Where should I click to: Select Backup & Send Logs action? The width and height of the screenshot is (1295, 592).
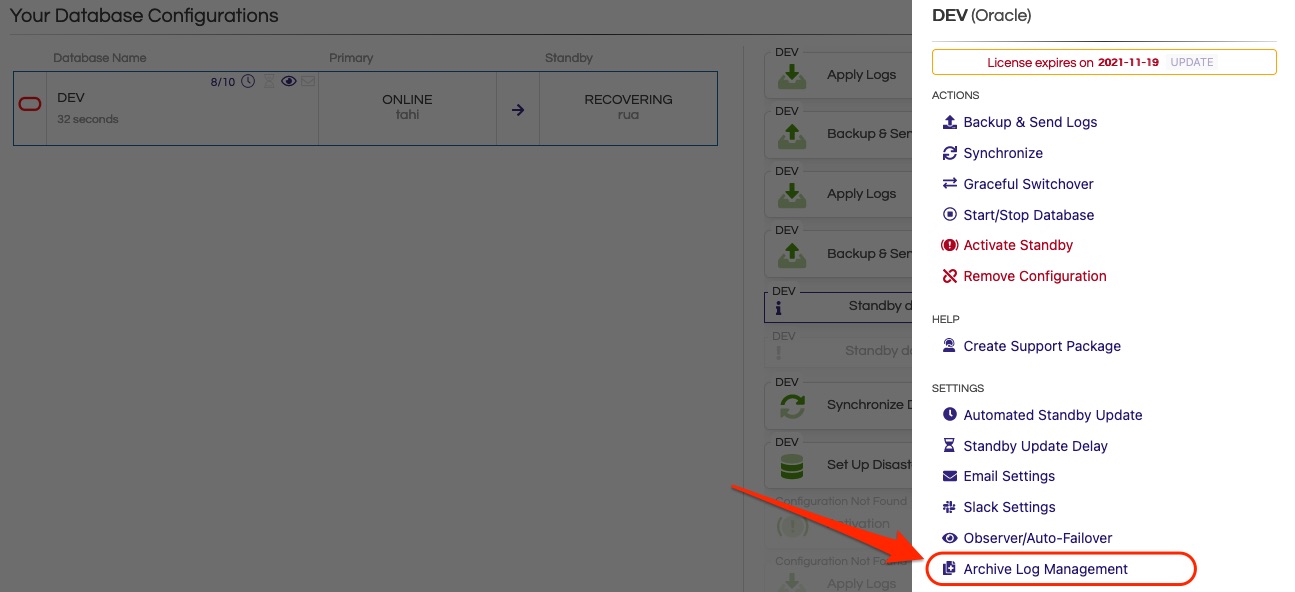click(1029, 122)
